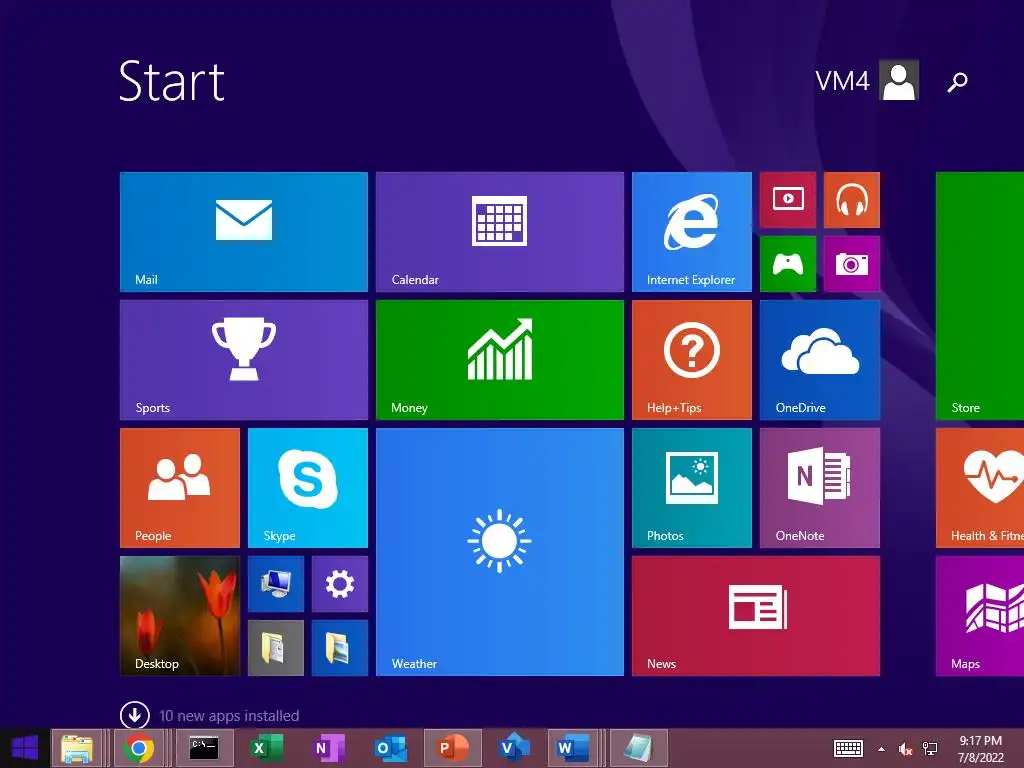This screenshot has height=768, width=1024.
Task: Launch OneNote from the taskbar
Action: [329, 748]
